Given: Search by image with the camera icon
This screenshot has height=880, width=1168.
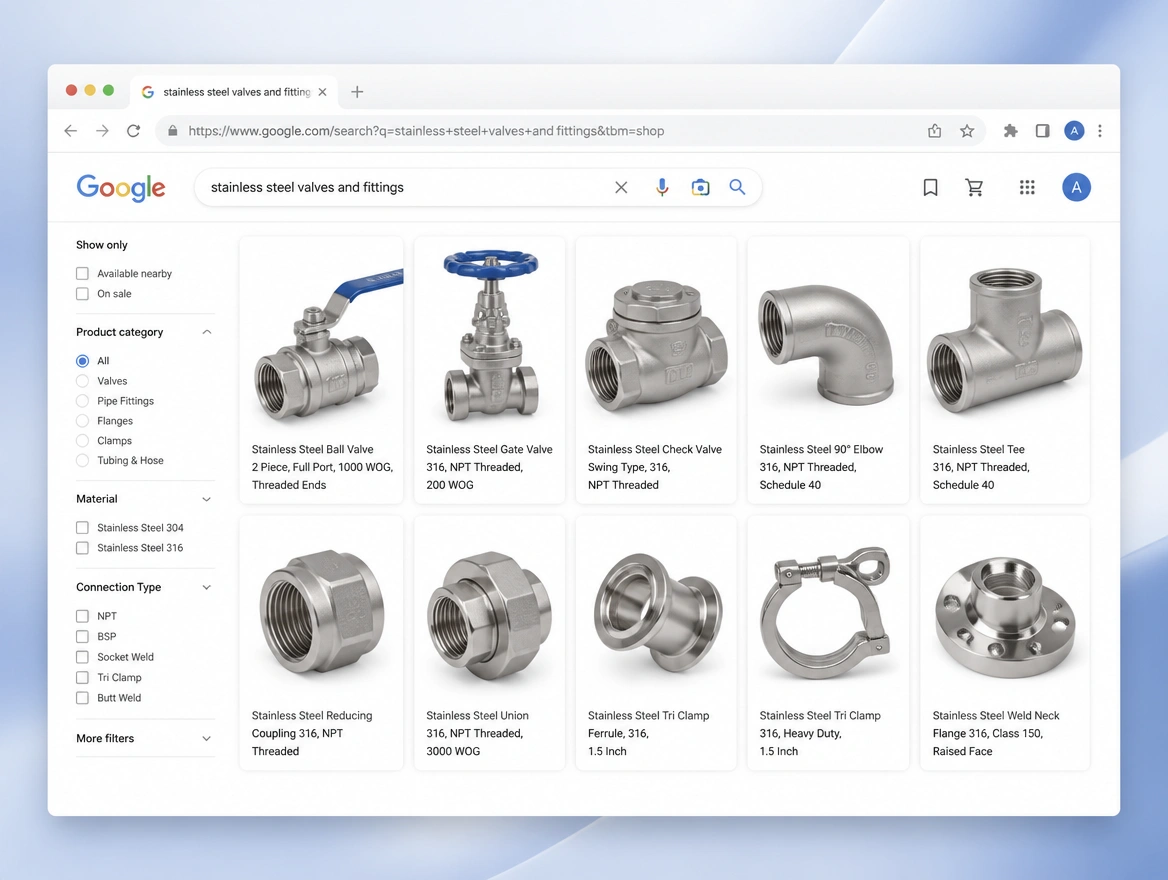Looking at the screenshot, I should [x=700, y=188].
